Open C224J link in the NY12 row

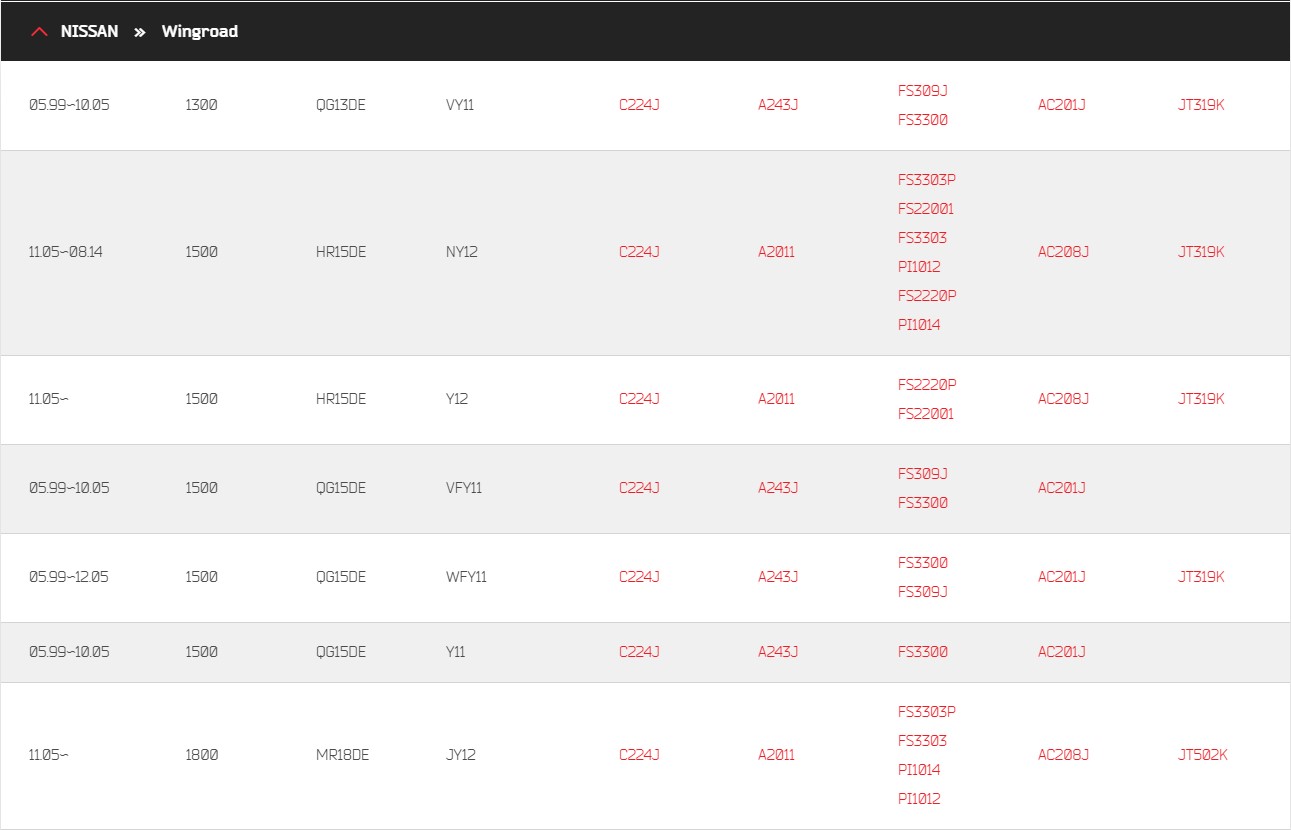(x=639, y=252)
